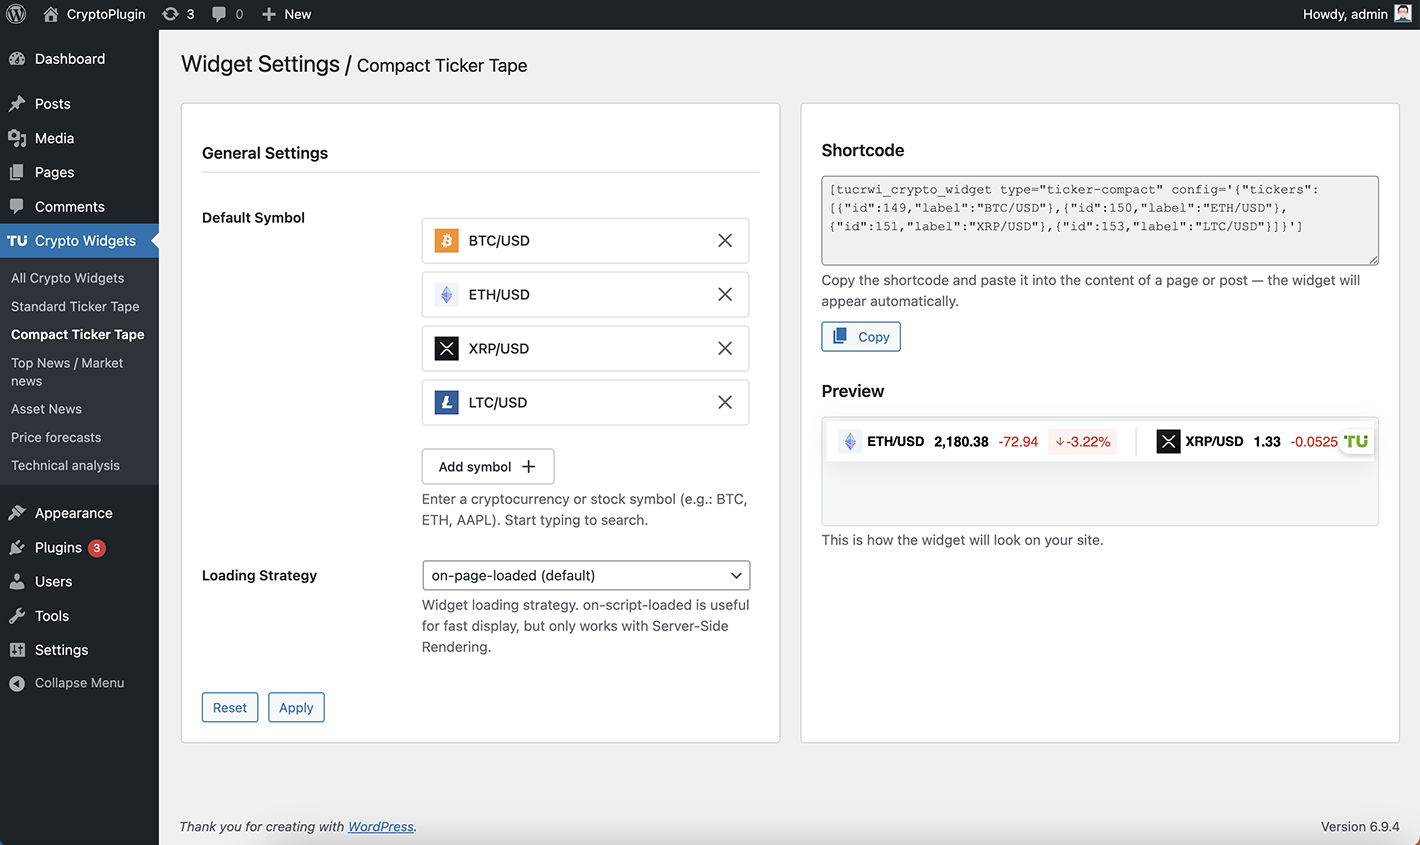The height and width of the screenshot is (845, 1420).
Task: Switch to the Standard Ticker Tape page
Action: coord(77,306)
